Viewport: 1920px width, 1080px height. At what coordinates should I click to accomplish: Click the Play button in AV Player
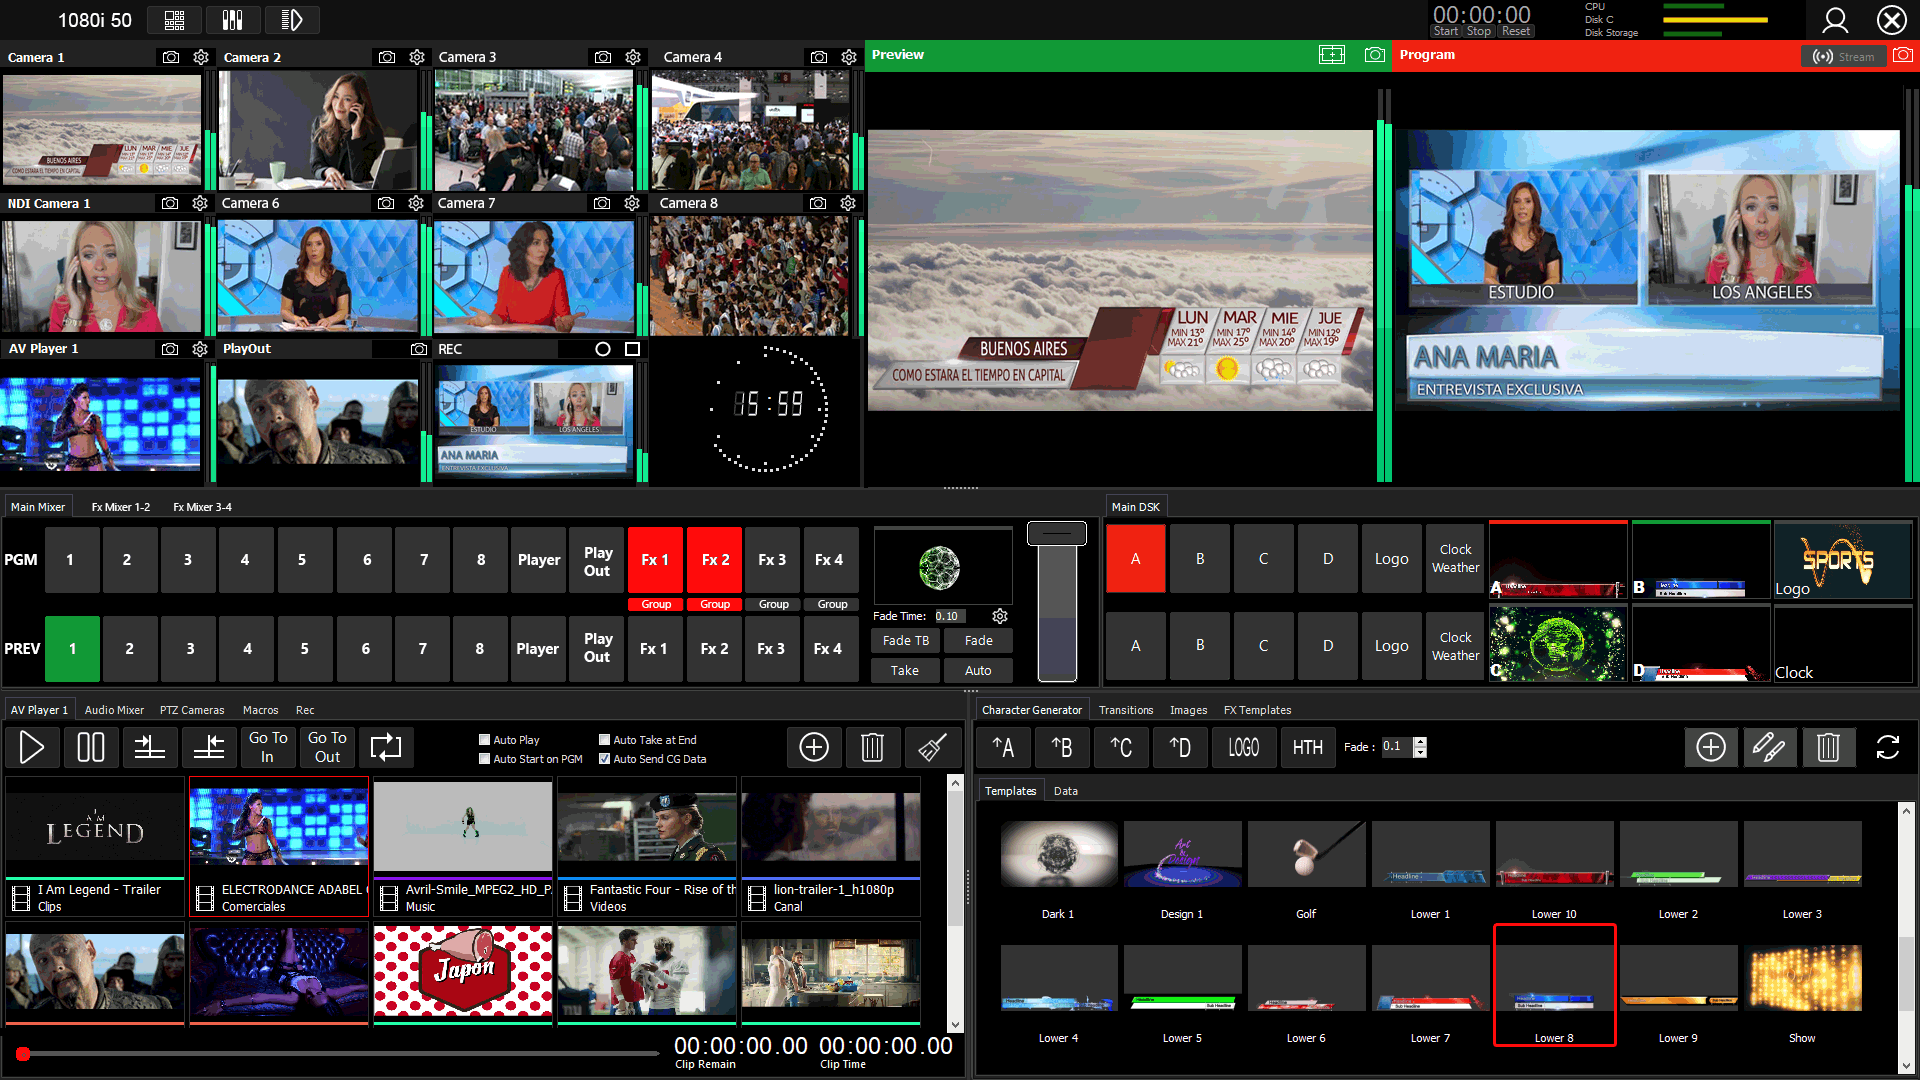tap(31, 747)
